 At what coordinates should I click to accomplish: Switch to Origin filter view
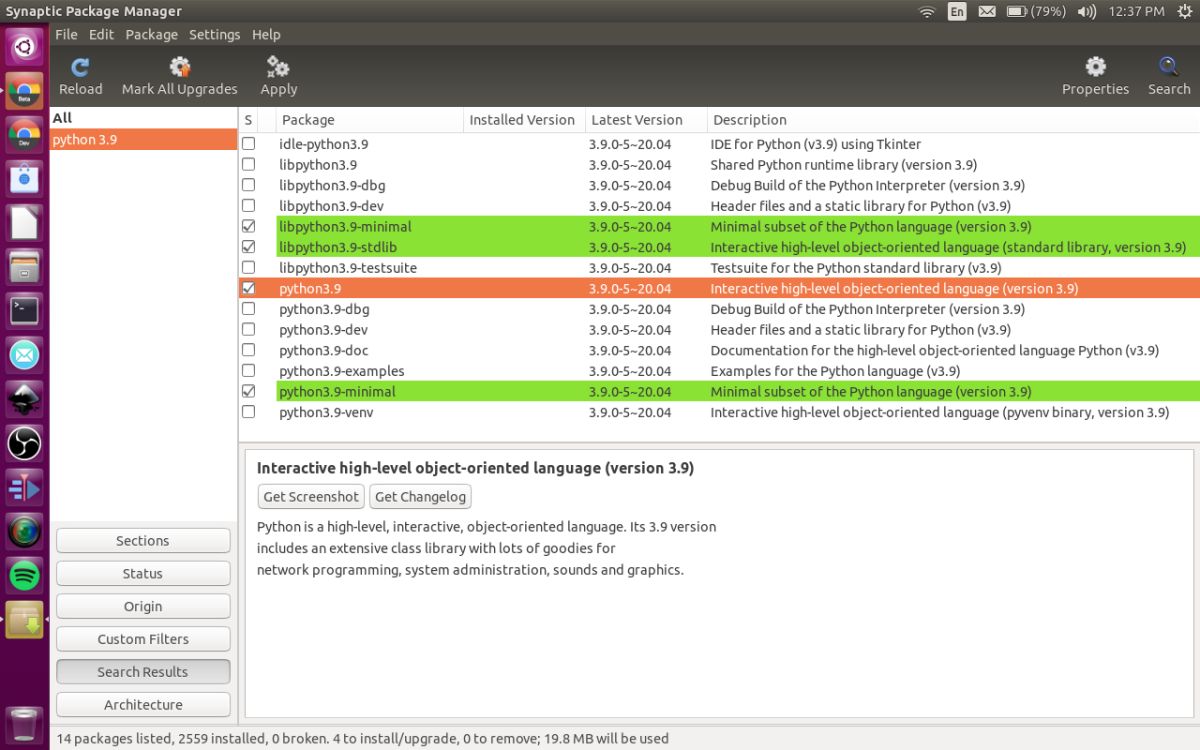tap(143, 607)
